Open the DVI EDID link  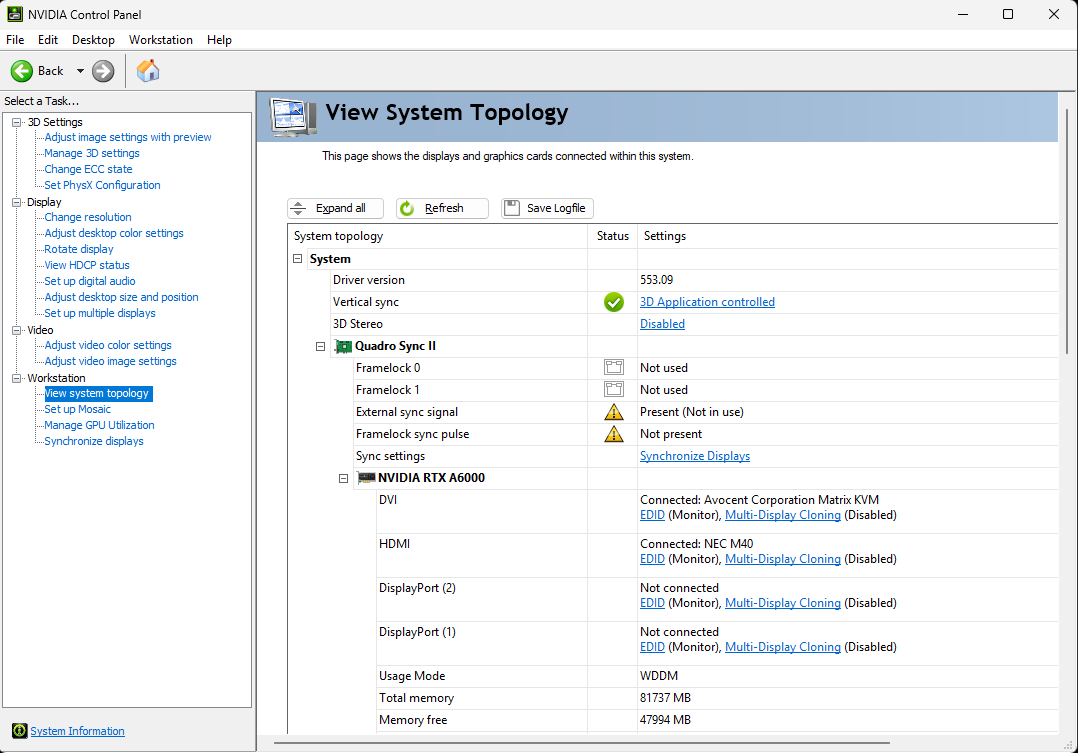[652, 515]
